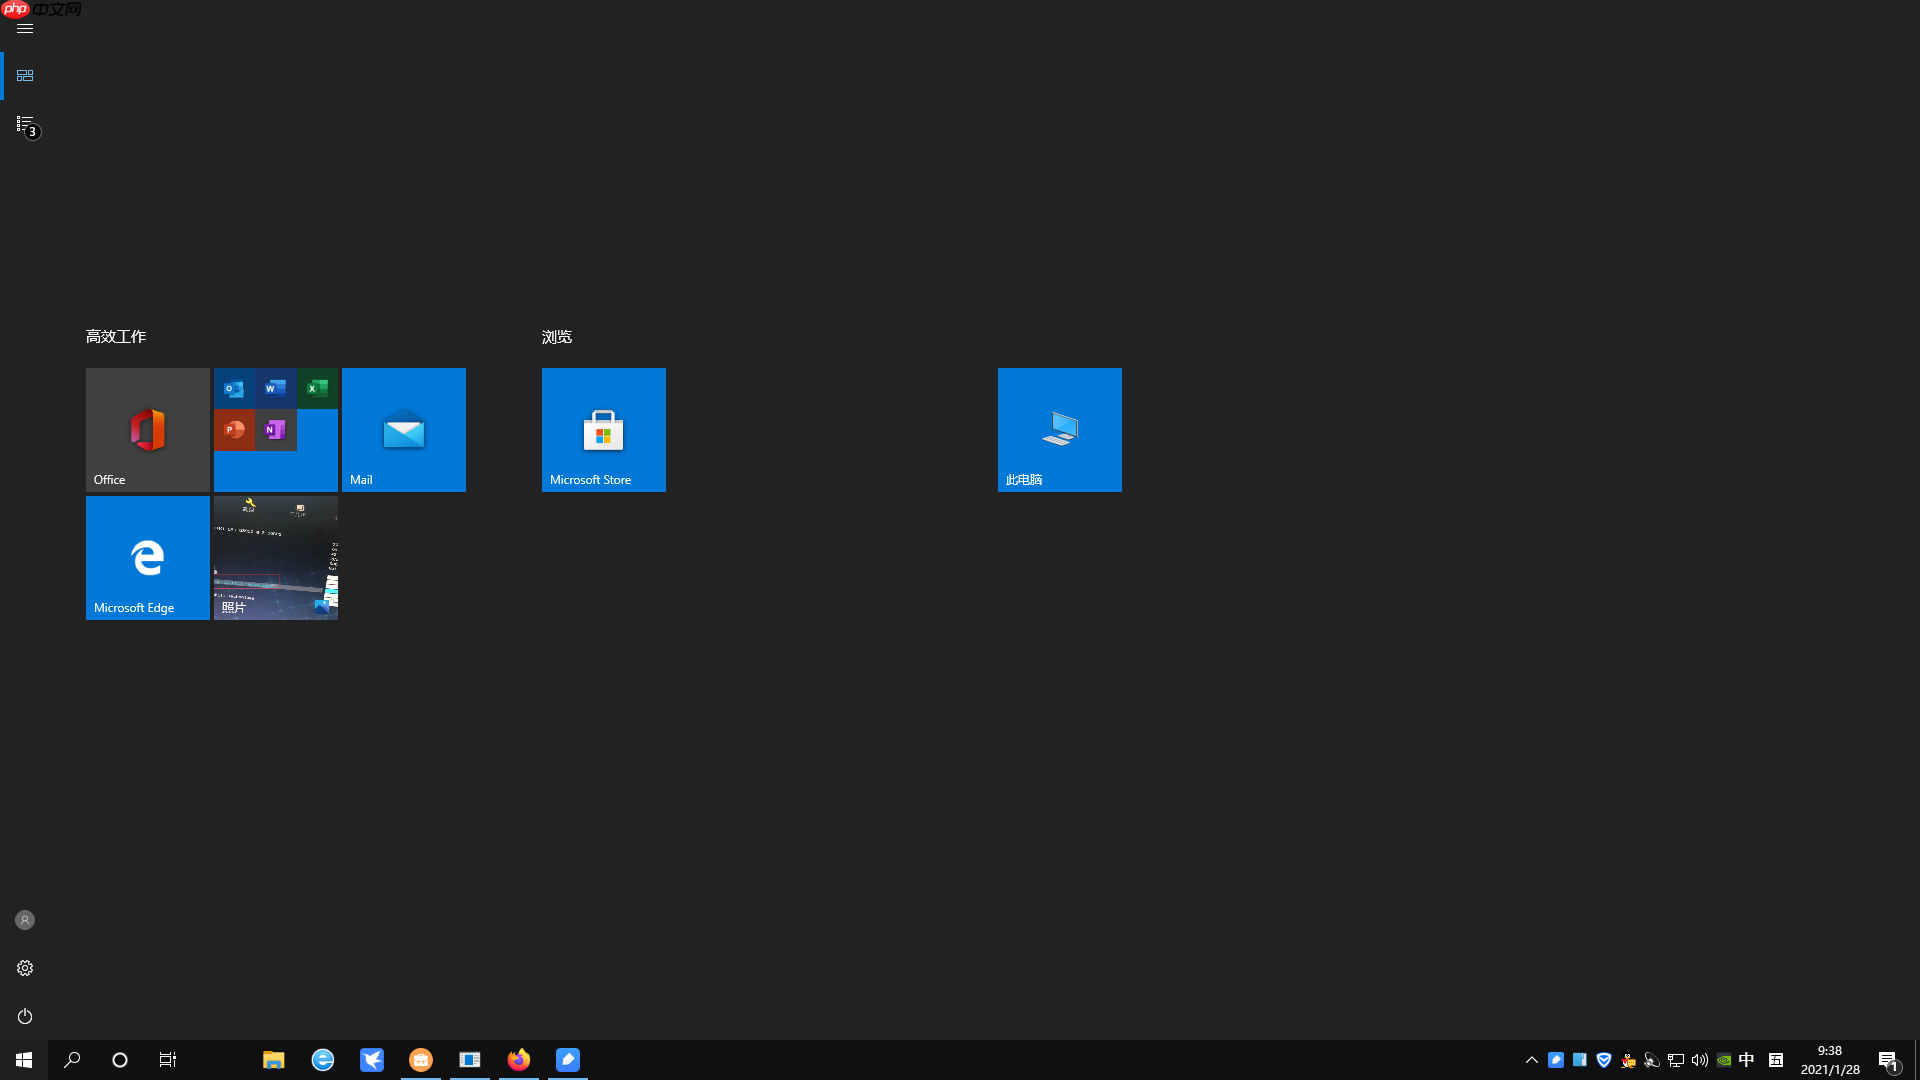Open Task View on the taskbar
The width and height of the screenshot is (1920, 1080).
(167, 1060)
